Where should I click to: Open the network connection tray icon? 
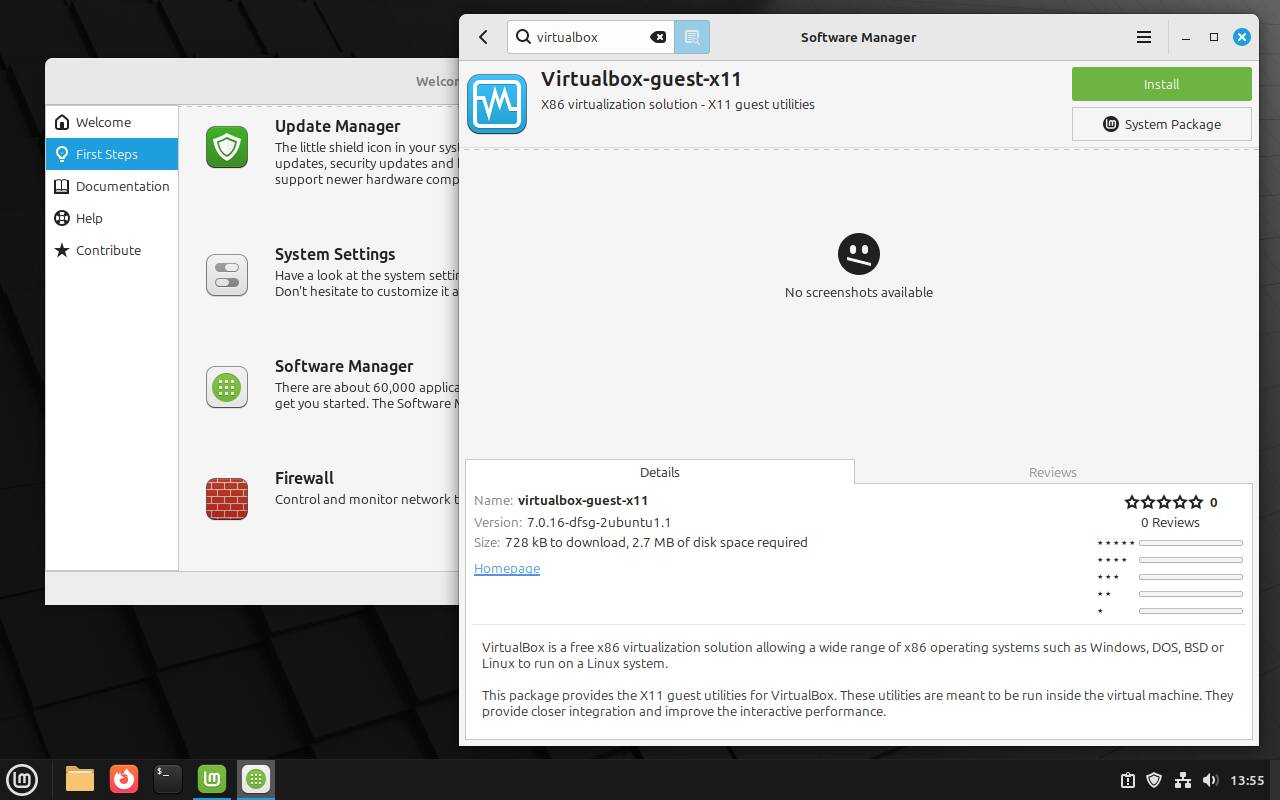point(1182,780)
